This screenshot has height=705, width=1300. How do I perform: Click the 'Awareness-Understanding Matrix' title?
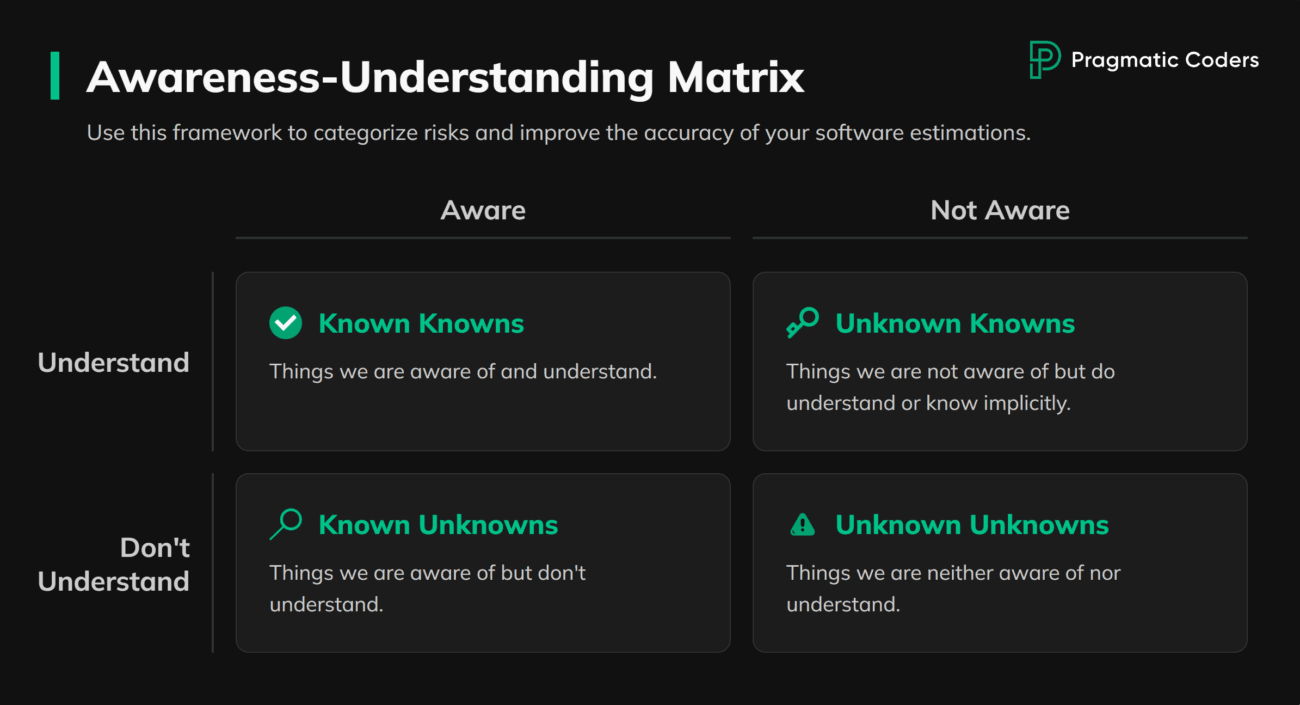(446, 76)
